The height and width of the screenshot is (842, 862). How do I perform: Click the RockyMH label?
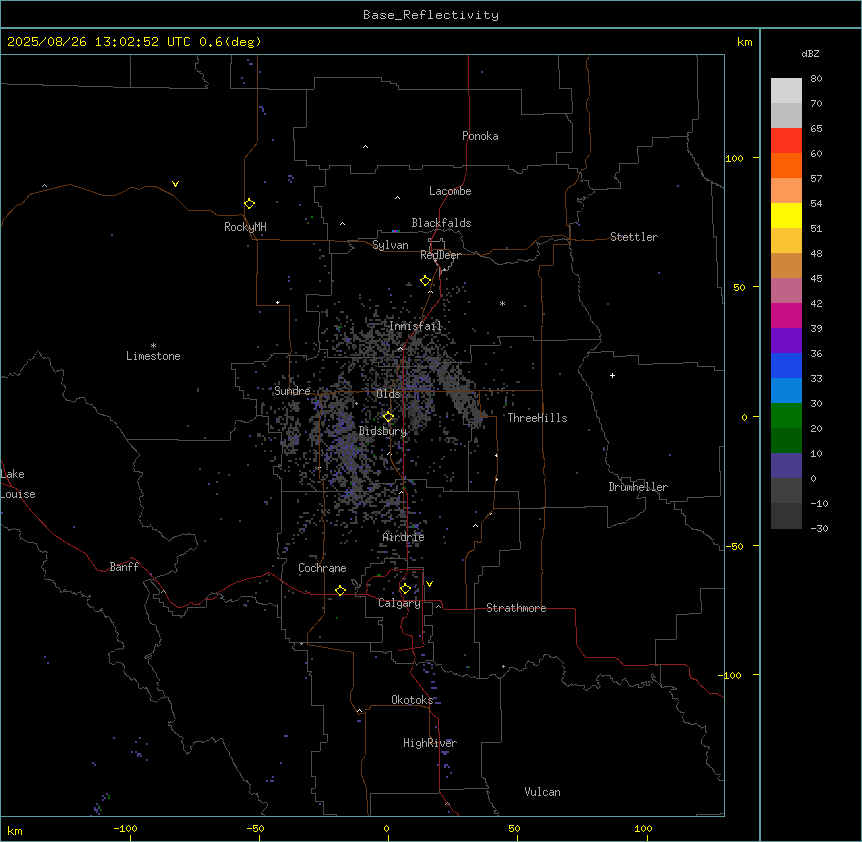pyautogui.click(x=245, y=227)
